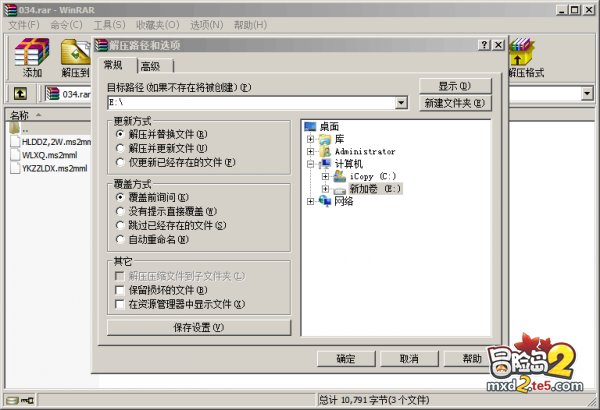The height and width of the screenshot is (410, 600).
Task: Click the parent folder '..' icon in file list
Action: click(x=15, y=127)
